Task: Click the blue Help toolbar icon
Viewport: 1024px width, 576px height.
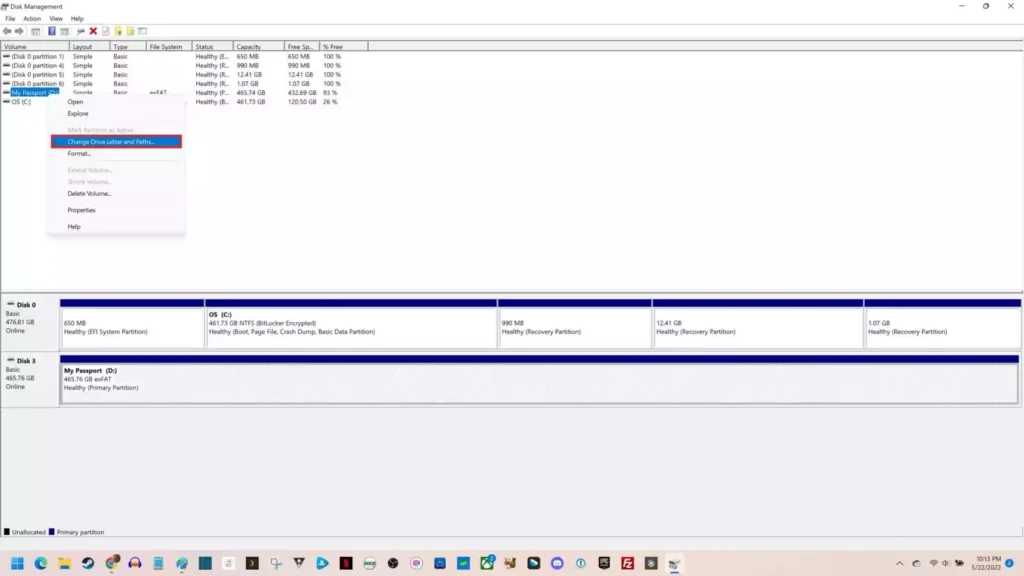Action: pos(52,31)
